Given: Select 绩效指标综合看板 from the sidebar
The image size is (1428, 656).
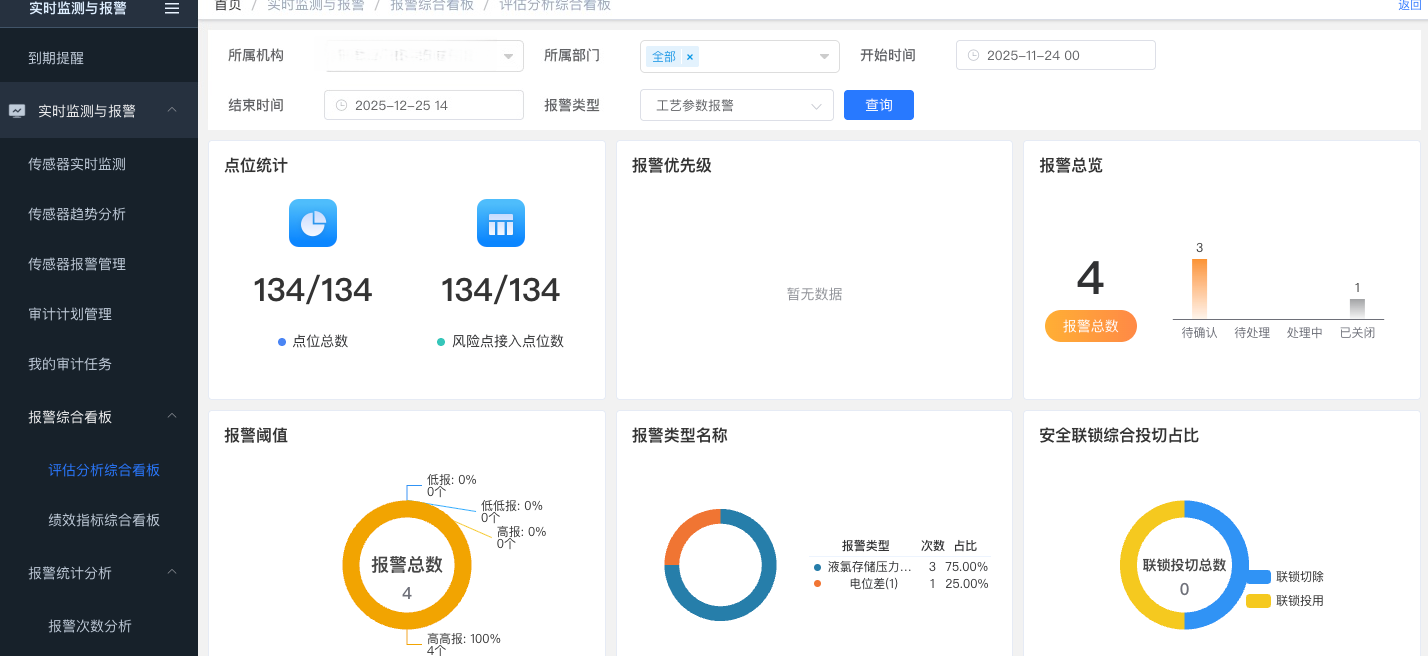Looking at the screenshot, I should [x=104, y=520].
